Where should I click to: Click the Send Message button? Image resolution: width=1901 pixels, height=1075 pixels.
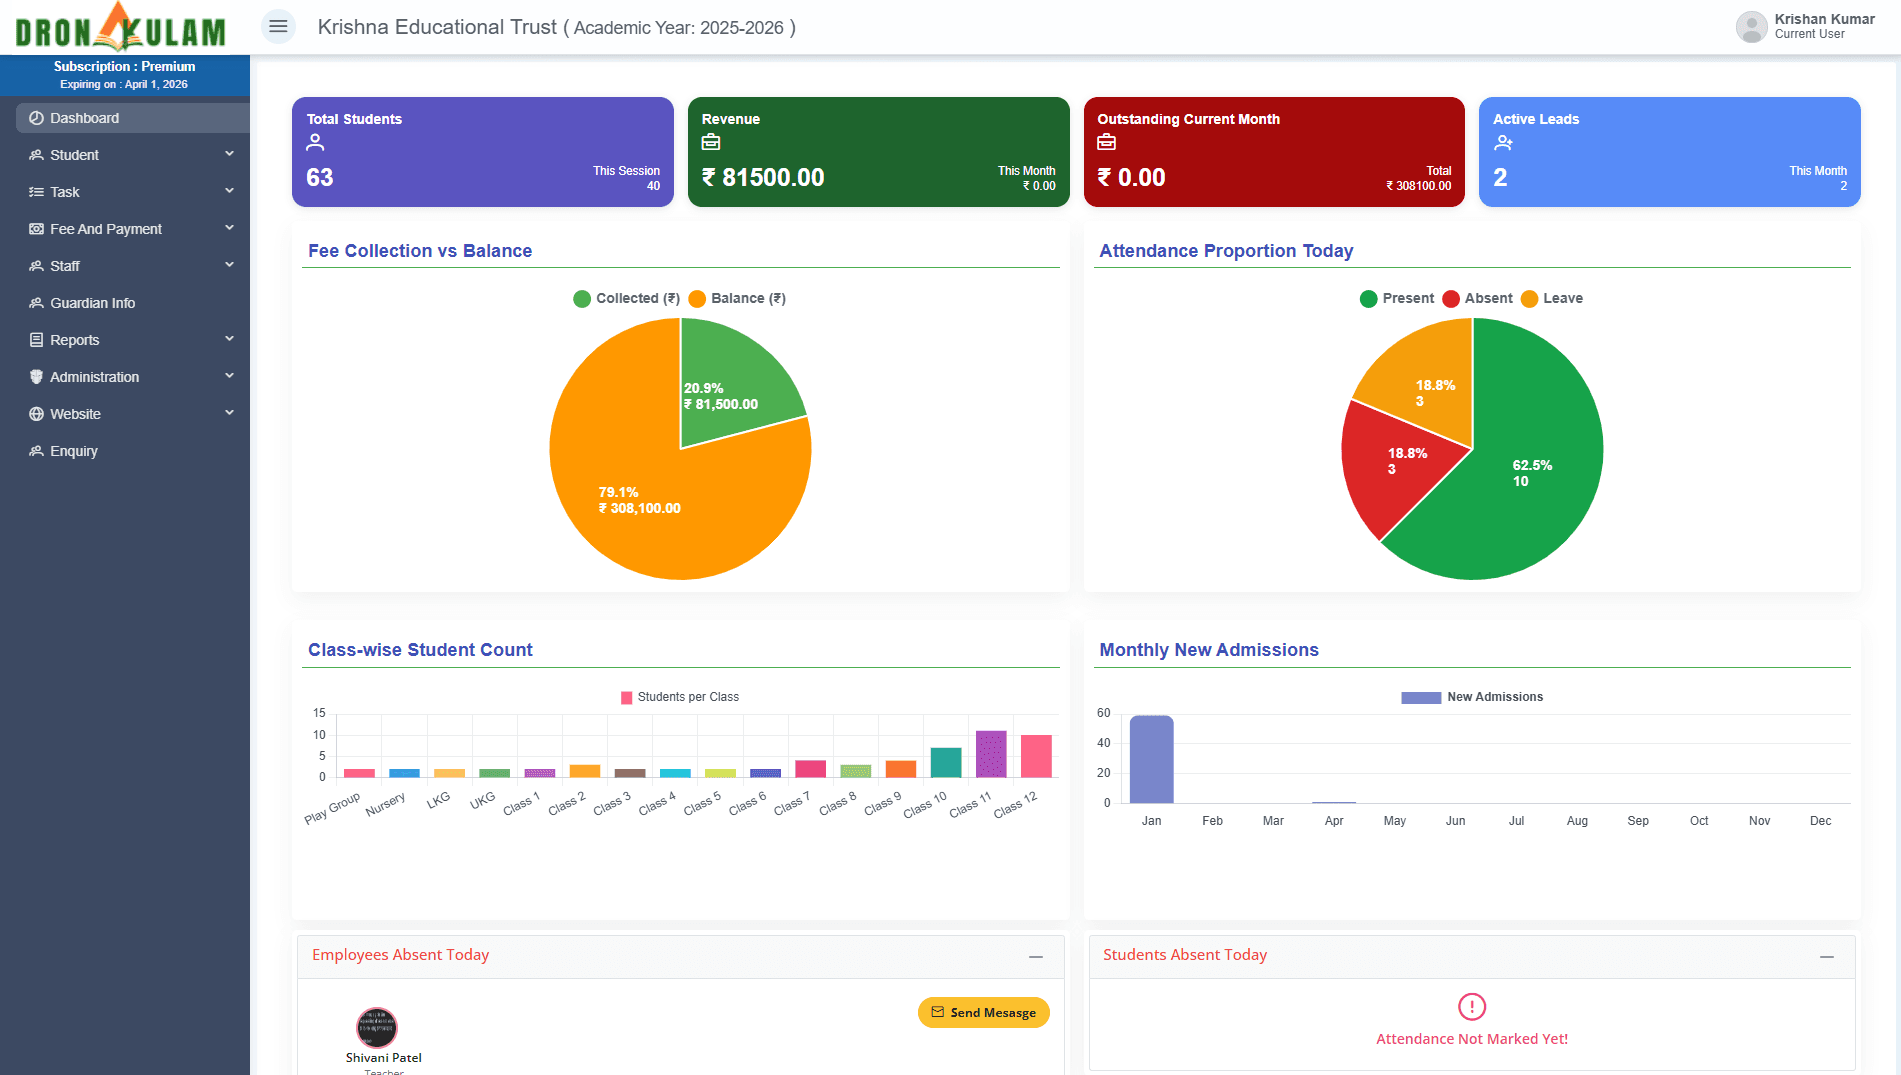point(983,1012)
